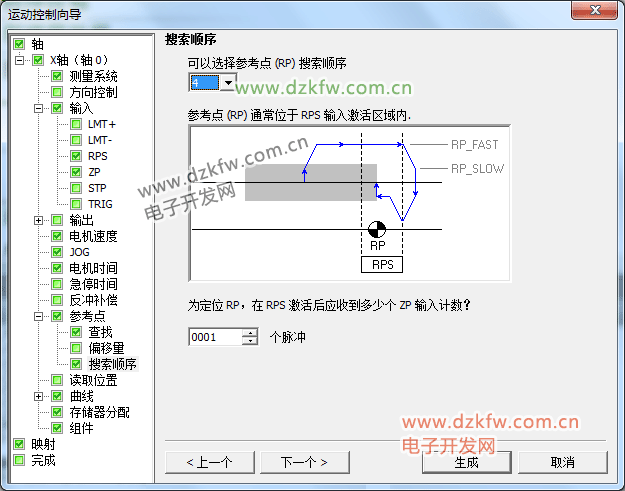Collapse the 输入 tree node
Viewport: 625px width, 491px height.
[x=39, y=108]
